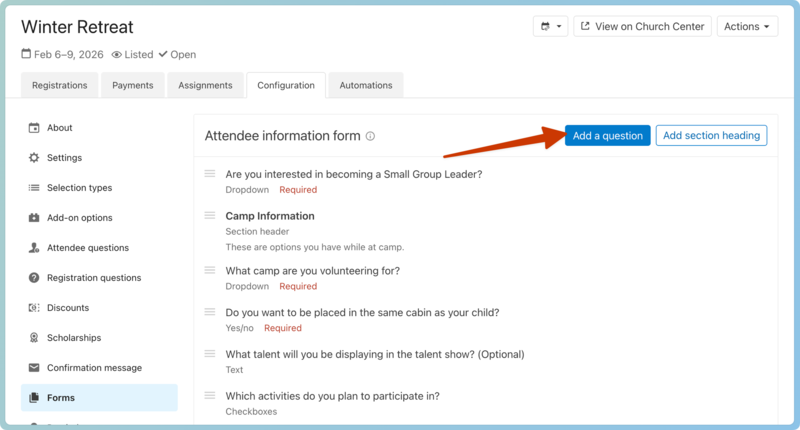Click the Registration questions help icon
800x430 pixels.
tap(34, 278)
